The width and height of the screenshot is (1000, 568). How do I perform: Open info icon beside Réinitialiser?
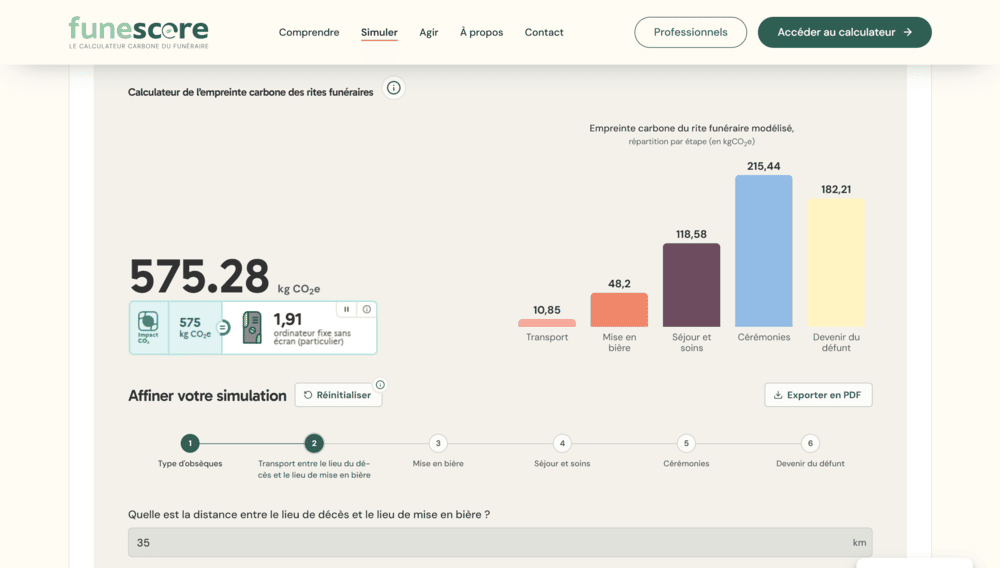point(380,384)
